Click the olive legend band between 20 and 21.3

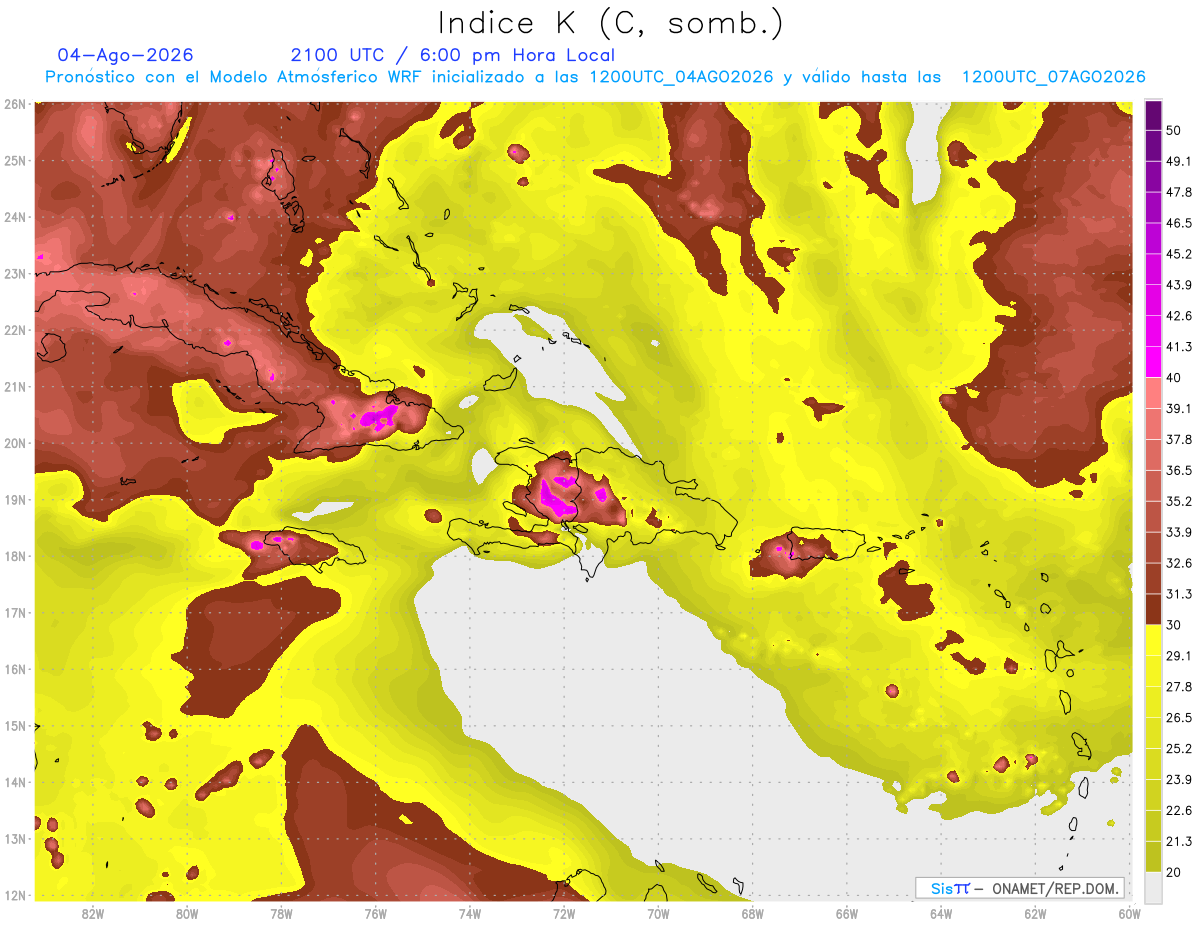1153,857
